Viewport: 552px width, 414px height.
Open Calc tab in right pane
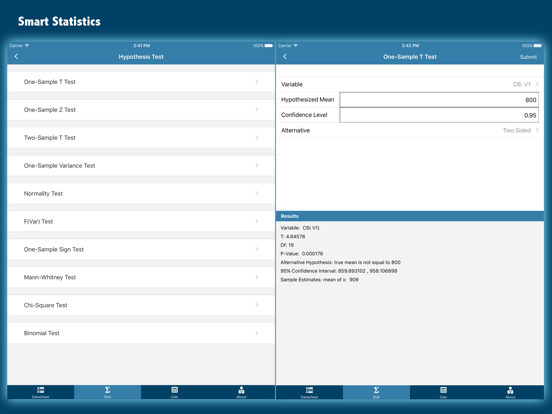click(x=443, y=392)
